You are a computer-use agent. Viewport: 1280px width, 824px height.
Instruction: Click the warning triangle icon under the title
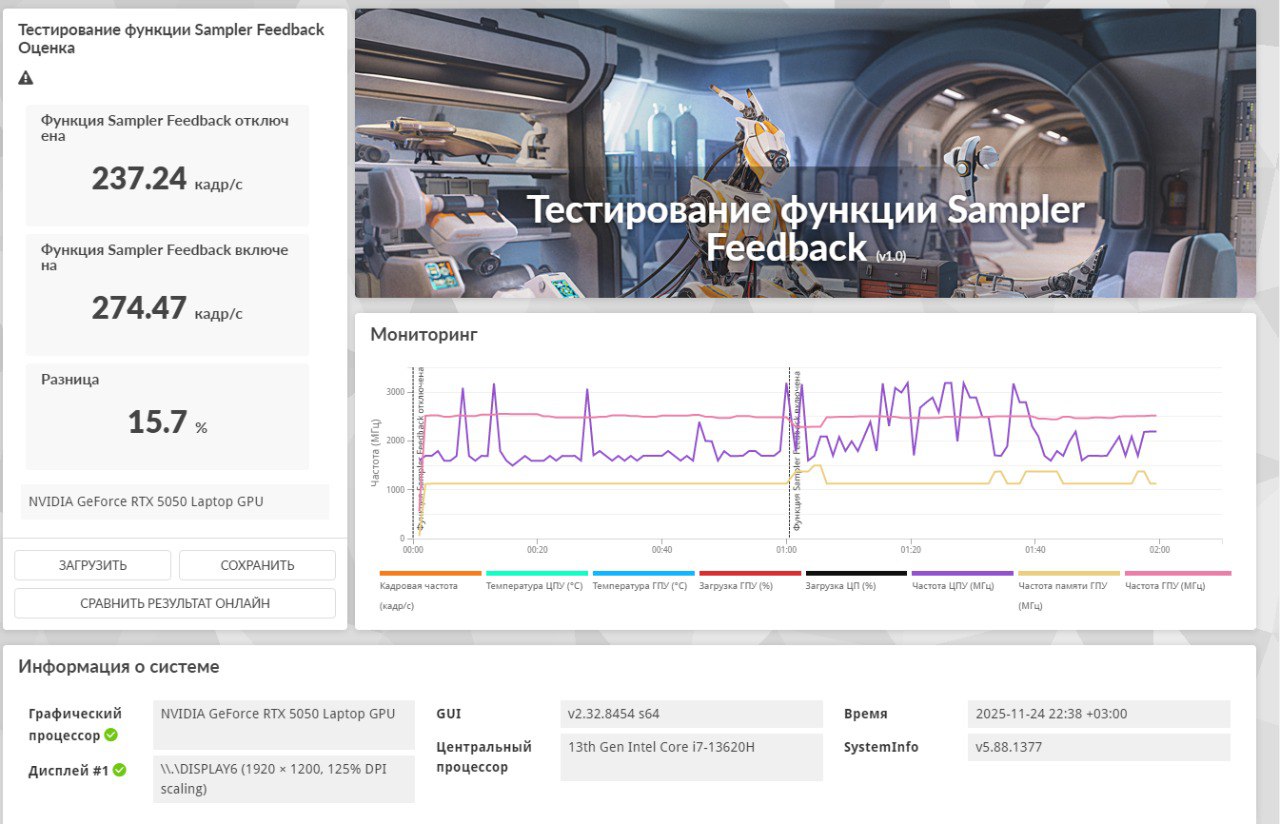(x=26, y=78)
